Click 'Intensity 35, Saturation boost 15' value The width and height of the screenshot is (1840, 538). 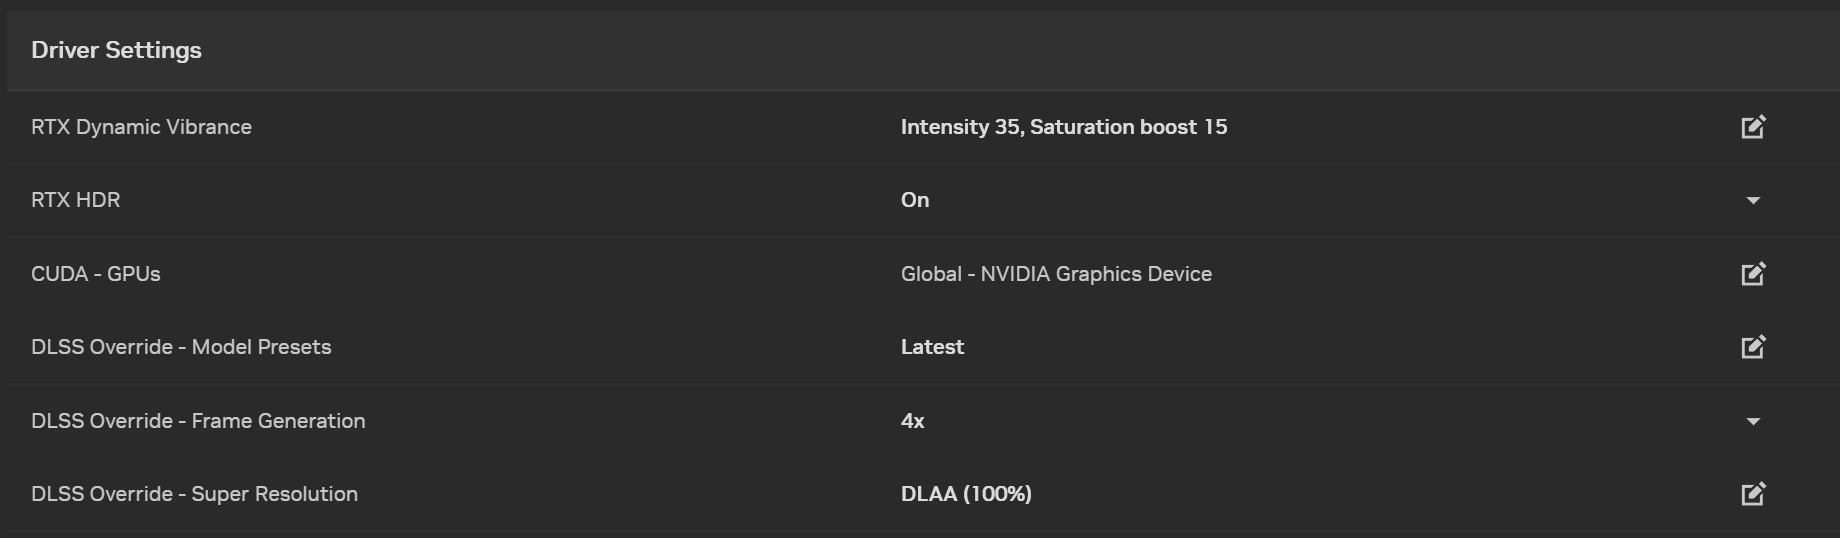(1064, 127)
